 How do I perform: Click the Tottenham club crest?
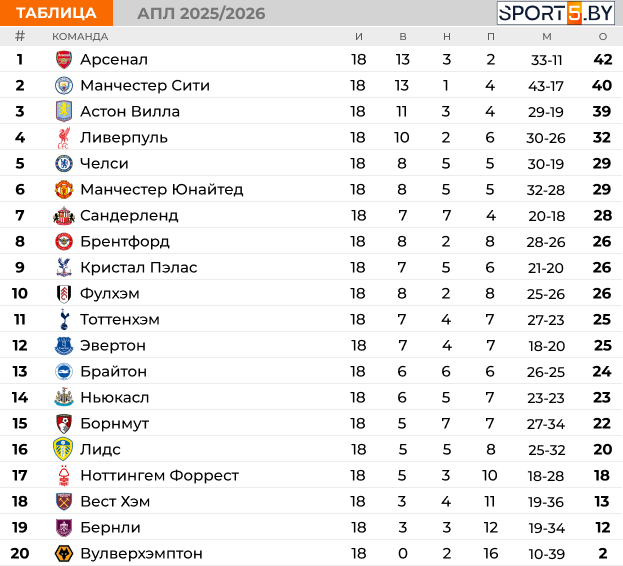64,319
